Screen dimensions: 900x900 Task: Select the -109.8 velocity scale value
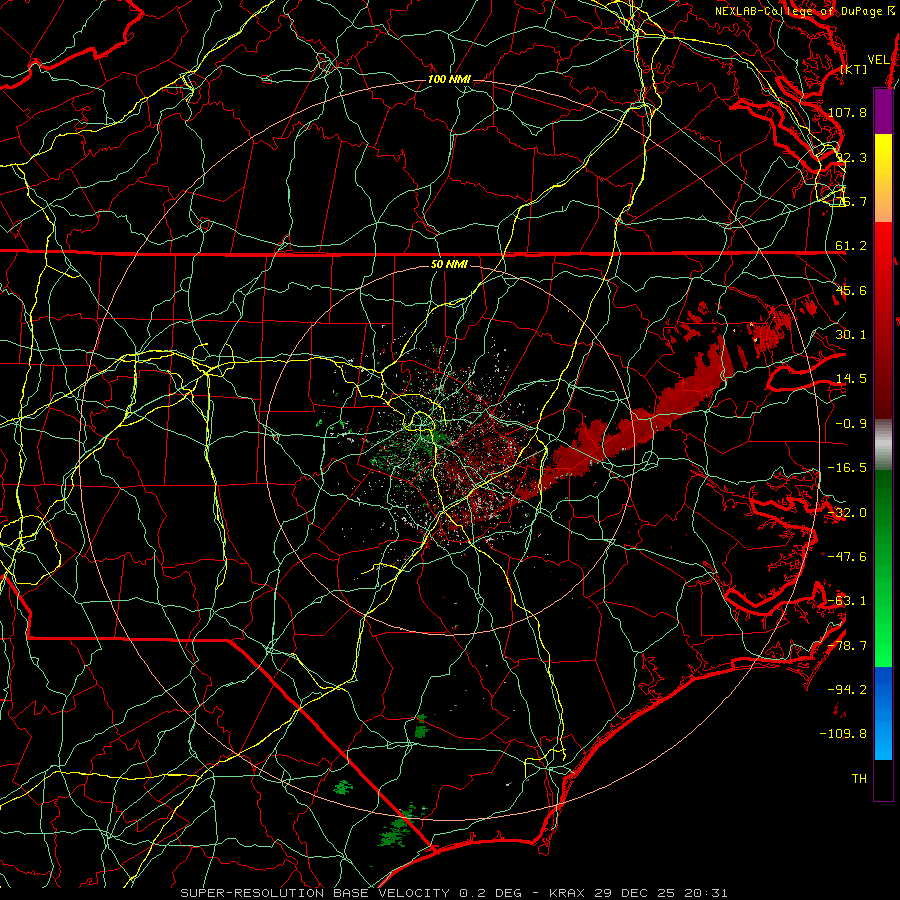coord(844,734)
